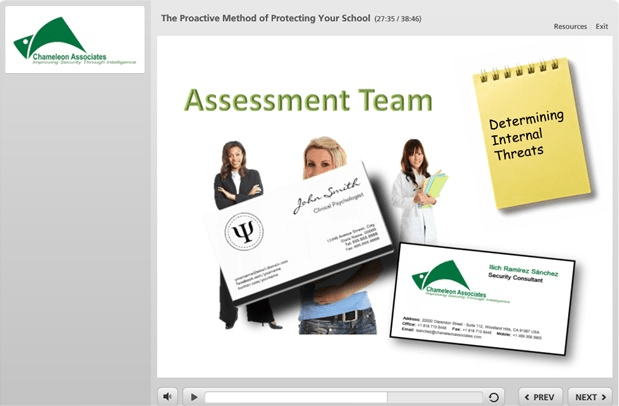Click the Assessment Team heading
619x406 pixels.
coord(308,100)
